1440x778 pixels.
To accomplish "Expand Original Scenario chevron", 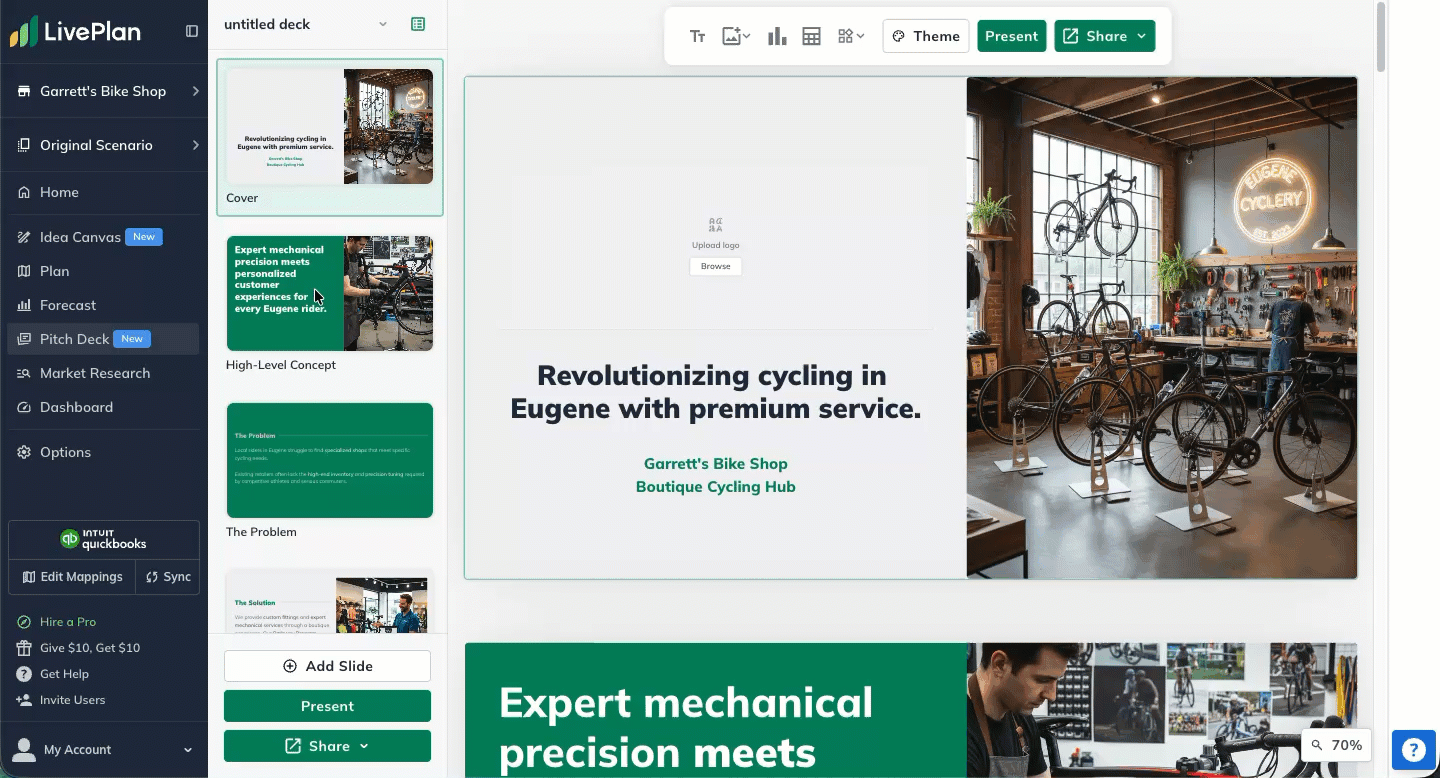I will (195, 145).
